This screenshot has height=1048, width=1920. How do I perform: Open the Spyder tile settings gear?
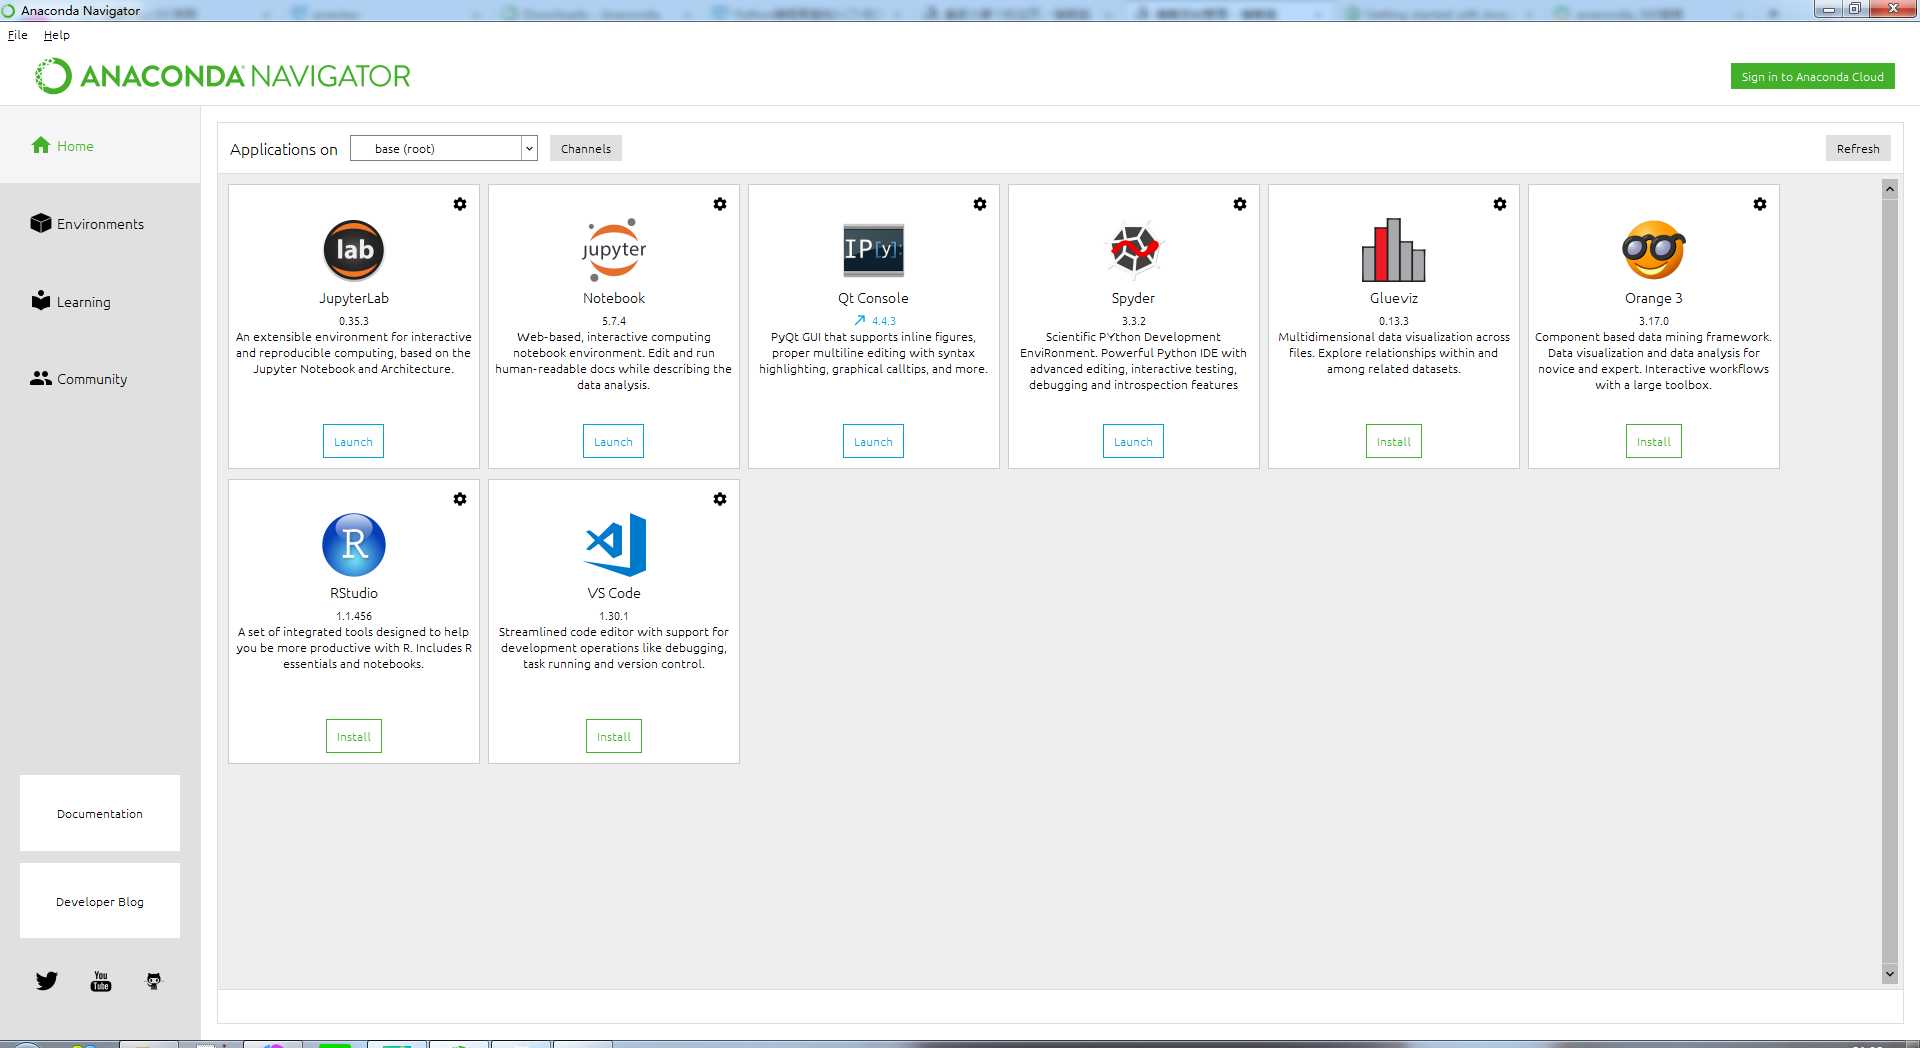point(1240,204)
